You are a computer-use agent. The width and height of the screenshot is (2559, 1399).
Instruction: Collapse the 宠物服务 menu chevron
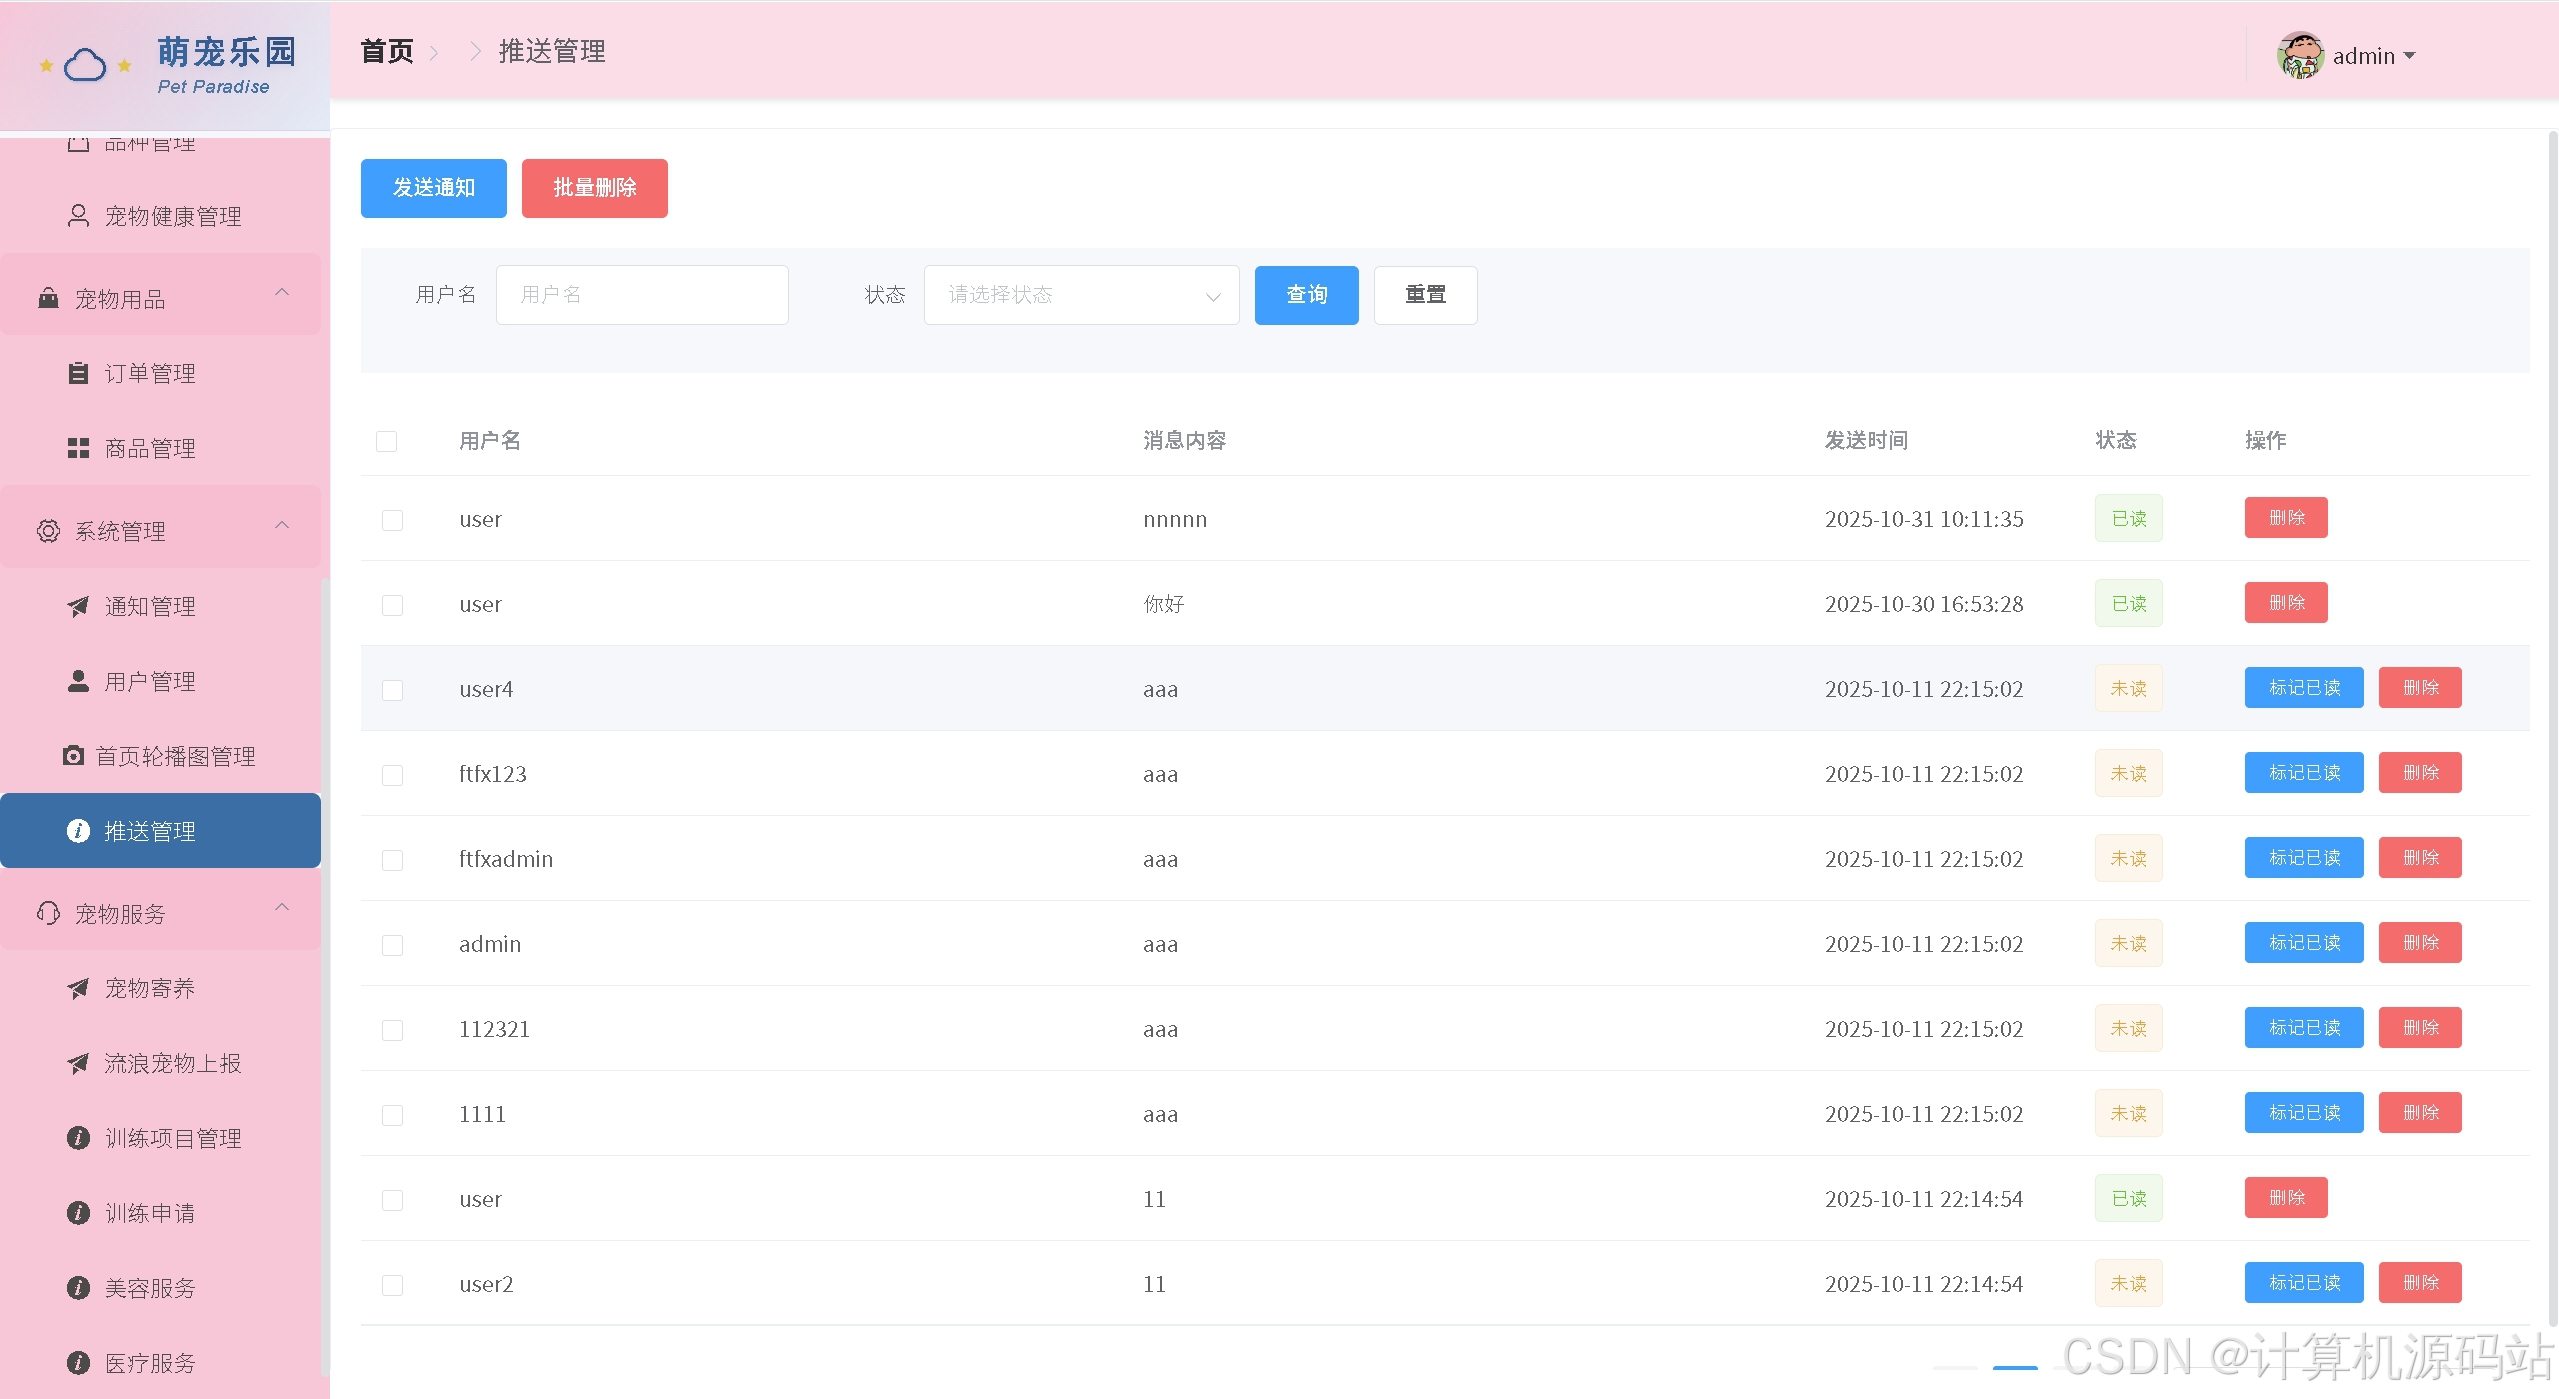pyautogui.click(x=282, y=907)
